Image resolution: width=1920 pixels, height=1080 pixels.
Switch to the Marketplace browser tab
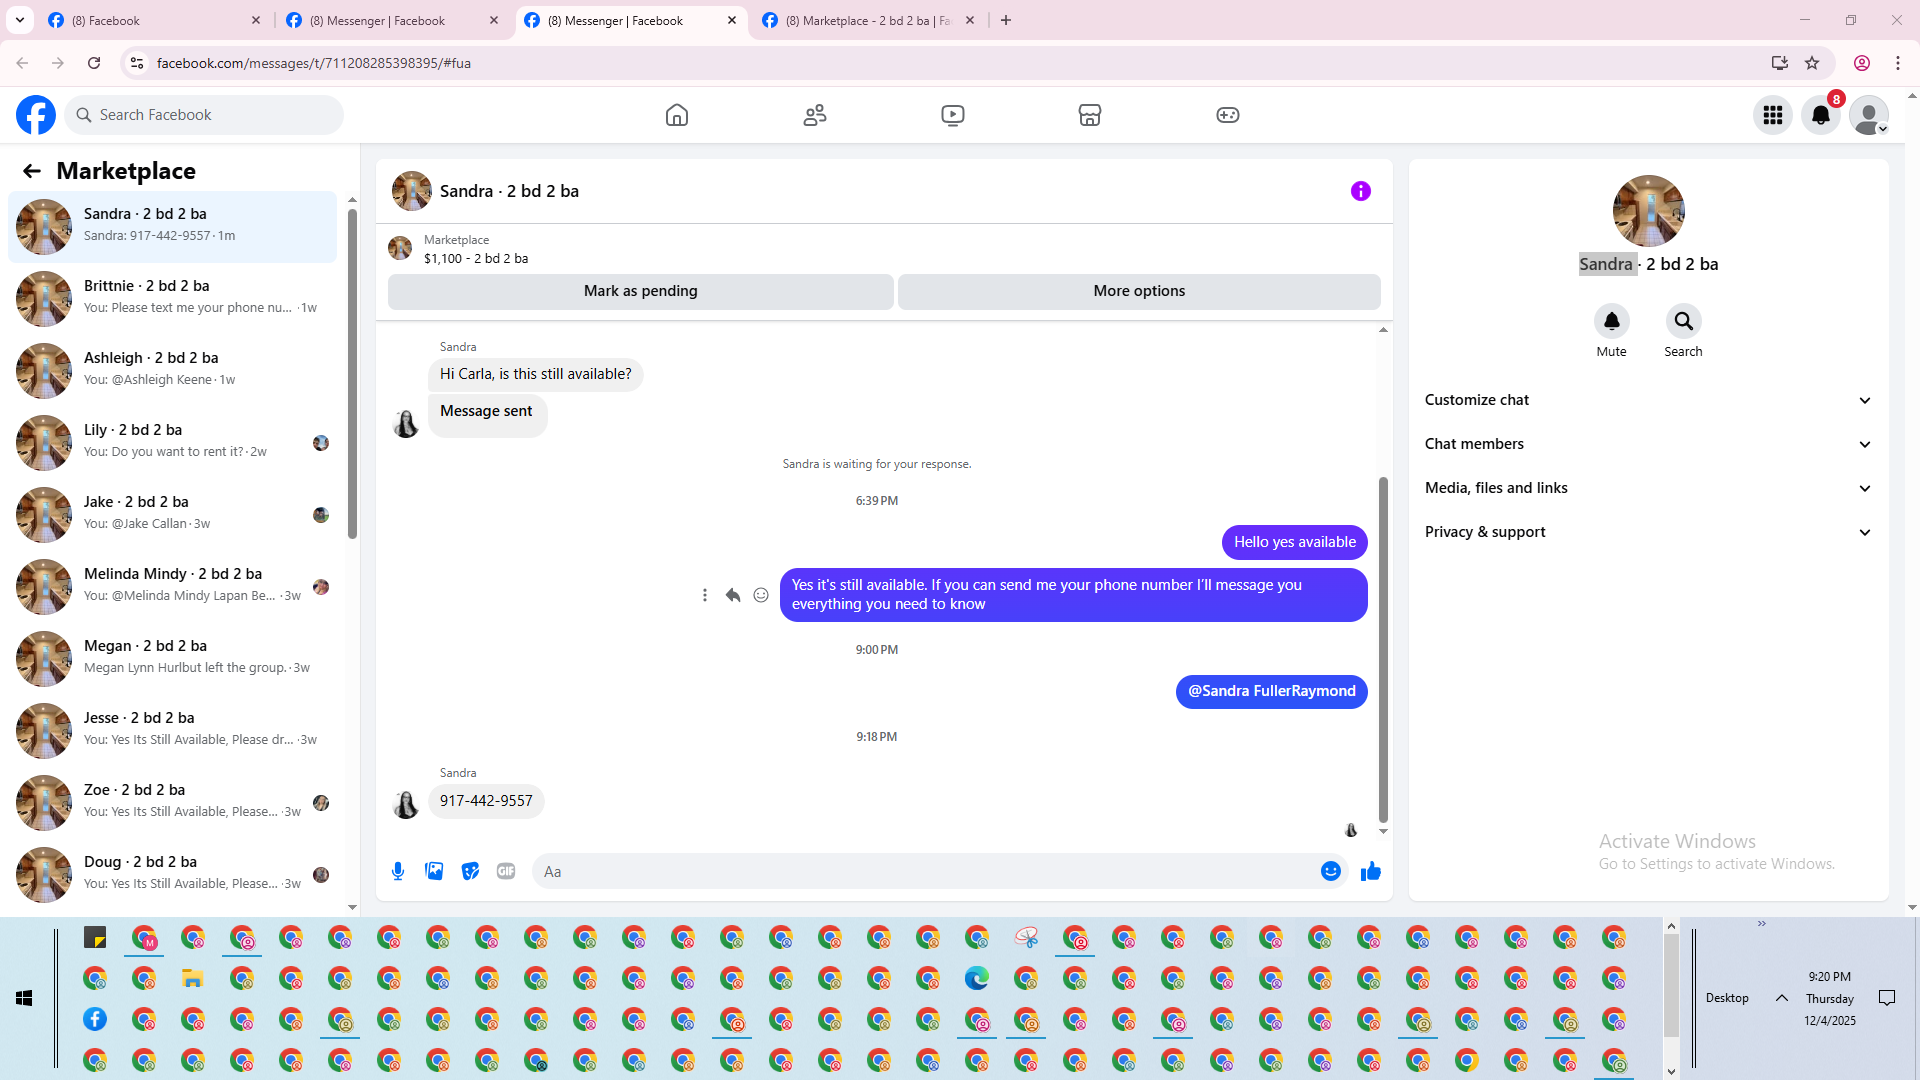pos(866,20)
